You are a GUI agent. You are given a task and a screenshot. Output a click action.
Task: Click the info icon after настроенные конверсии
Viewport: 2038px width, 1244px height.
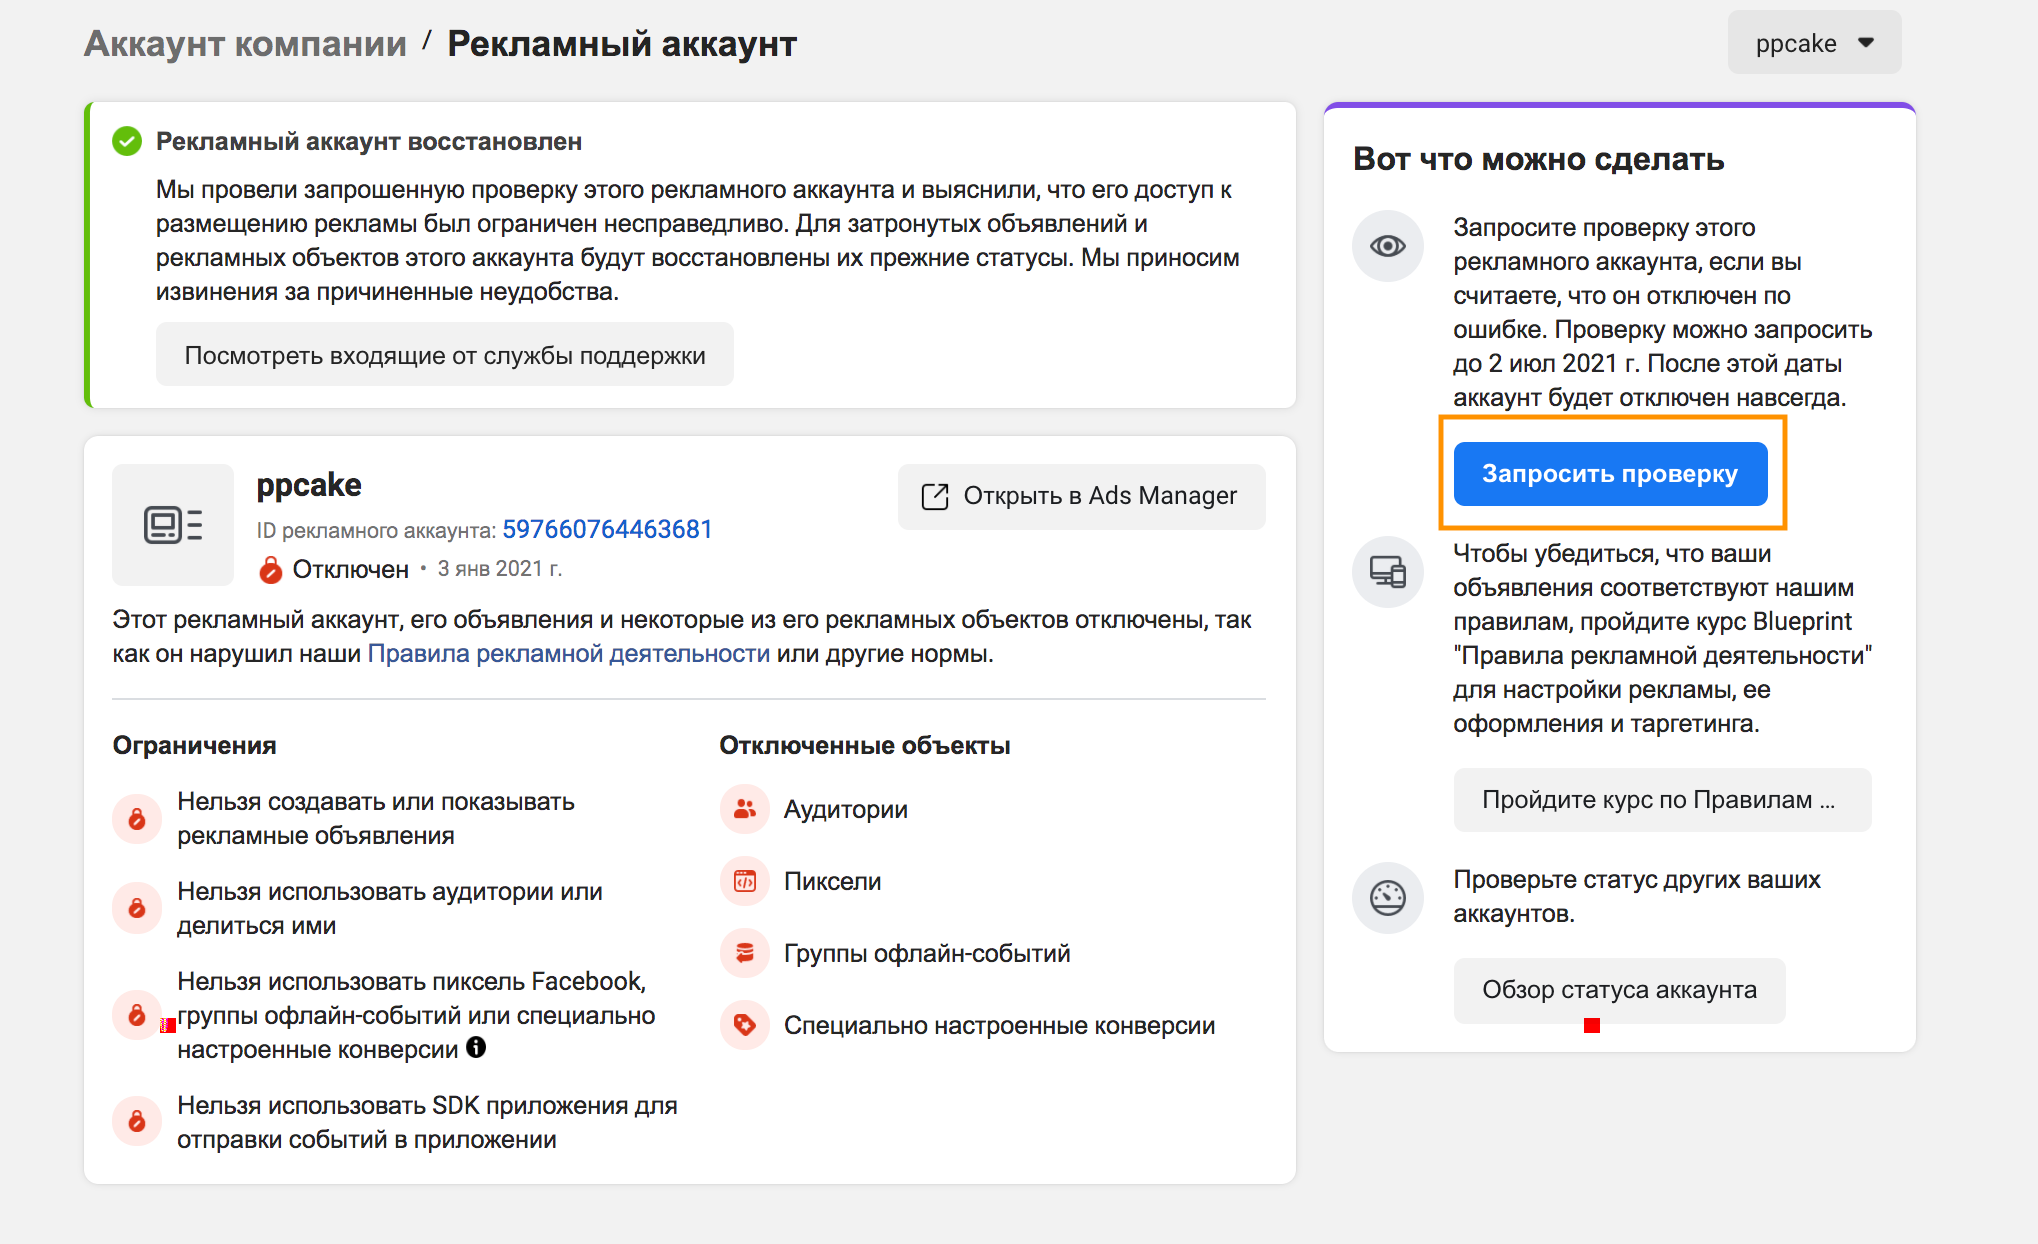(476, 1047)
